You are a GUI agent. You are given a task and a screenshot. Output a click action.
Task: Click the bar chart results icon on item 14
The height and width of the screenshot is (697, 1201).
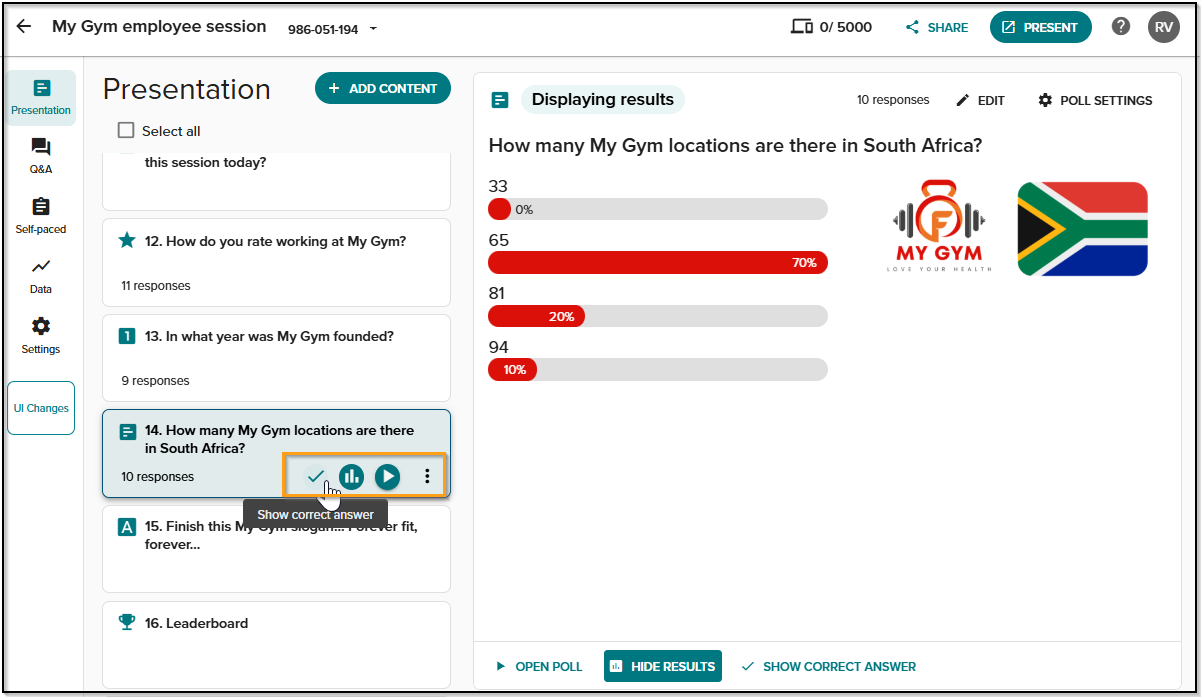[x=351, y=476]
